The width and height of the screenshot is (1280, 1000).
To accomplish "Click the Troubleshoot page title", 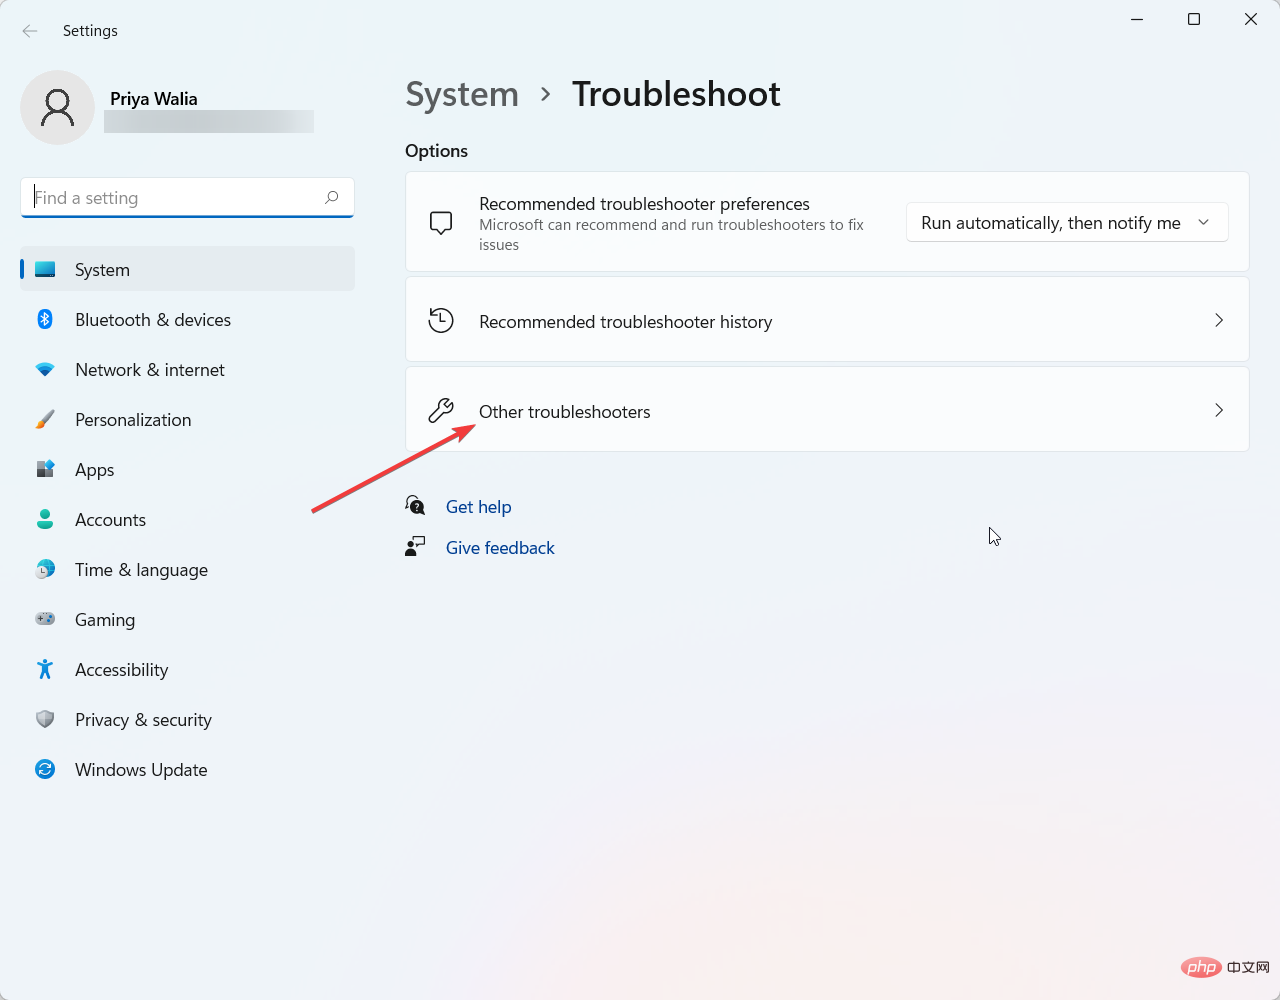I will tap(676, 94).
